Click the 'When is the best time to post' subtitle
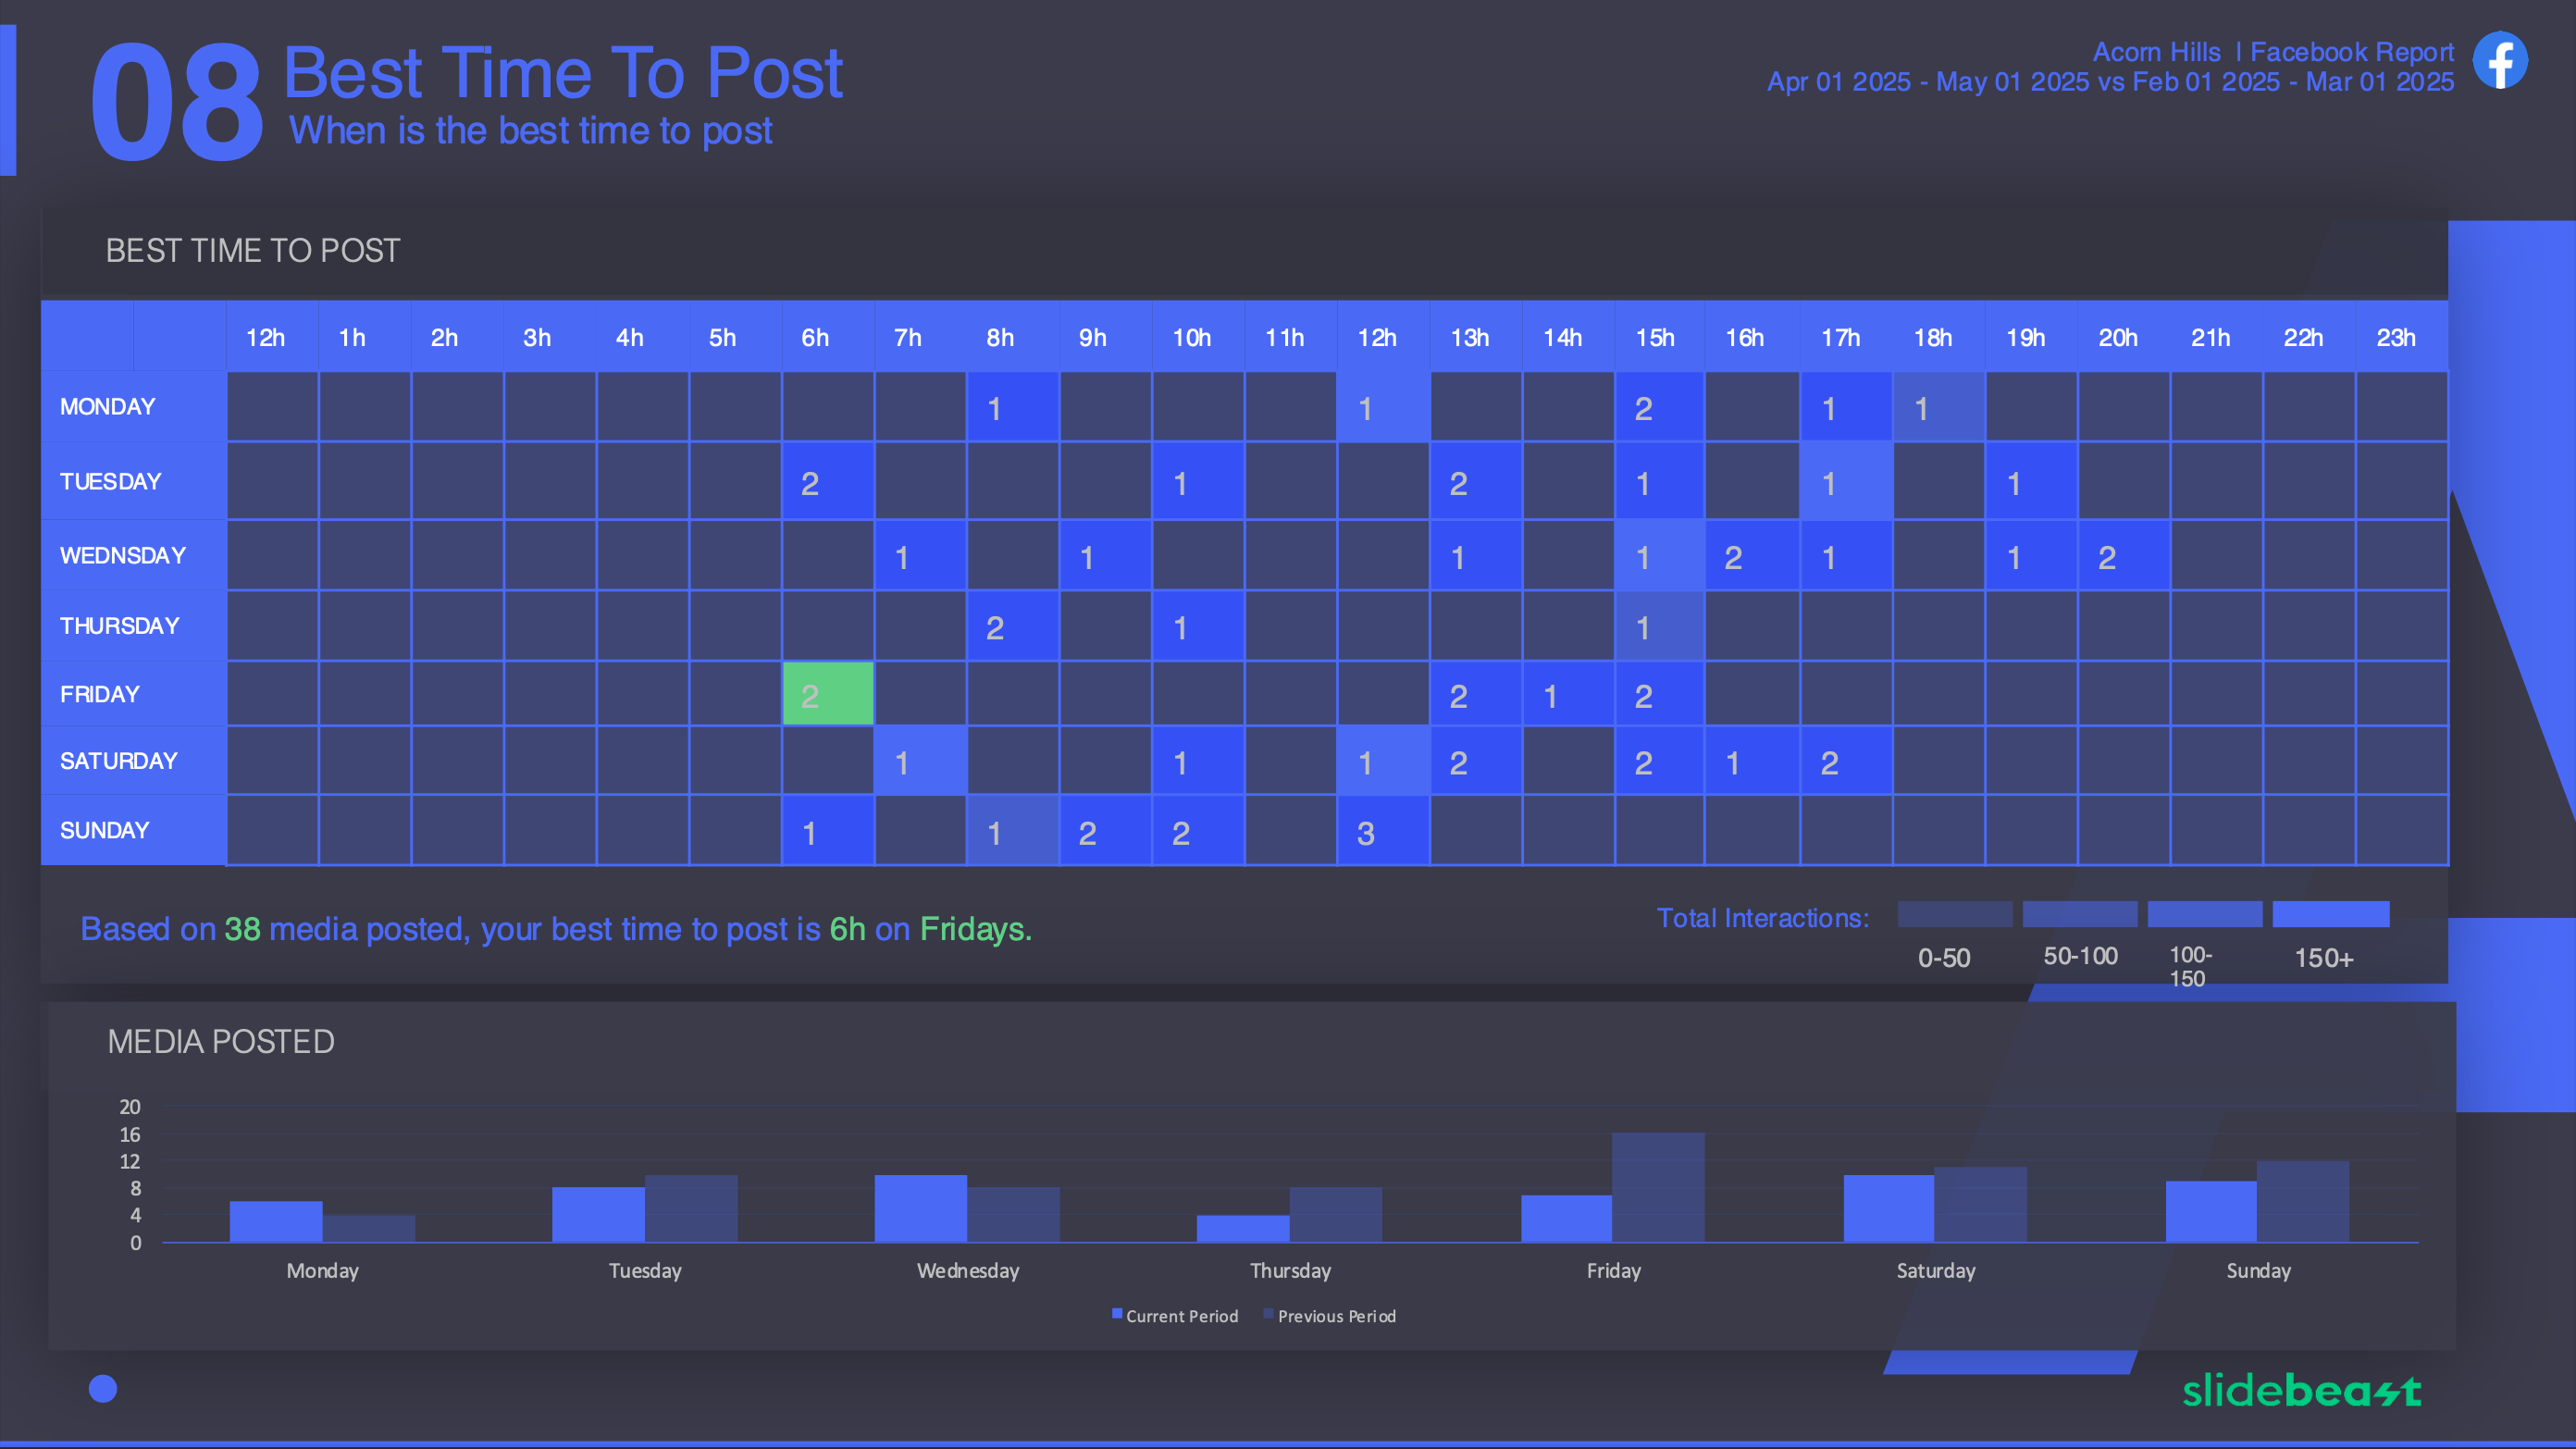The height and width of the screenshot is (1449, 2576). point(531,131)
